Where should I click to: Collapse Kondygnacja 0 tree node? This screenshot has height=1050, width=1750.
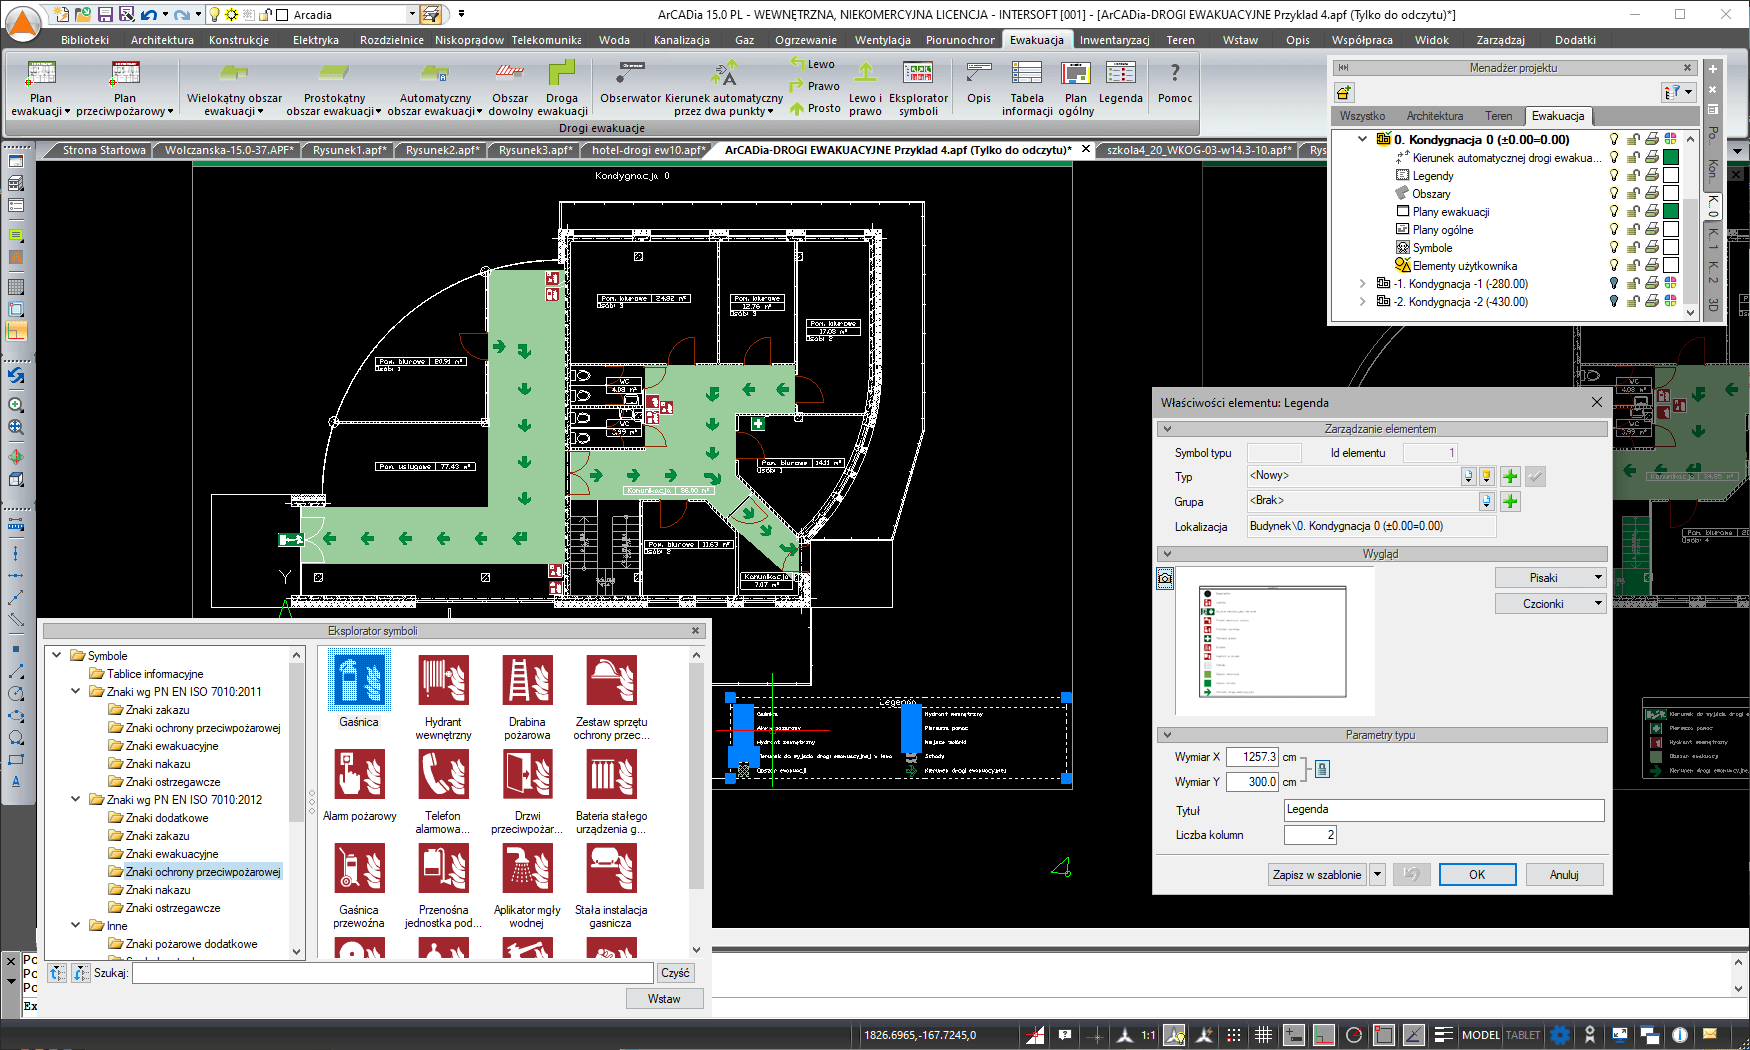[1362, 139]
